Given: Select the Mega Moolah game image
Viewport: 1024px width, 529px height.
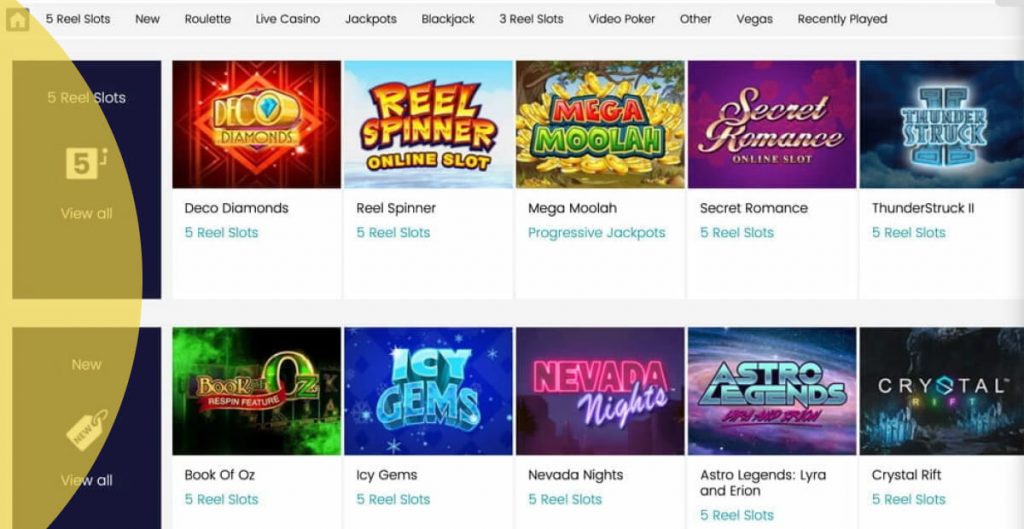Looking at the screenshot, I should (x=600, y=125).
